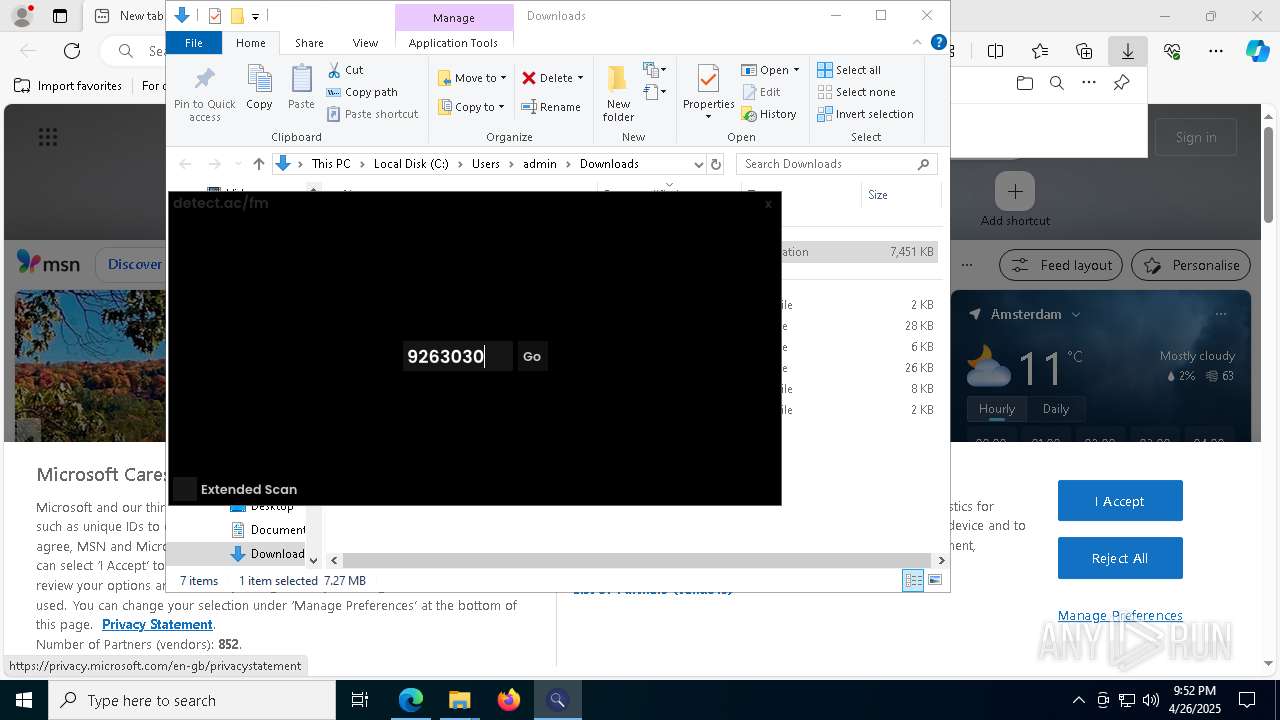The height and width of the screenshot is (720, 1280).
Task: Open Edge Downloads toolbar icon
Action: [1127, 51]
